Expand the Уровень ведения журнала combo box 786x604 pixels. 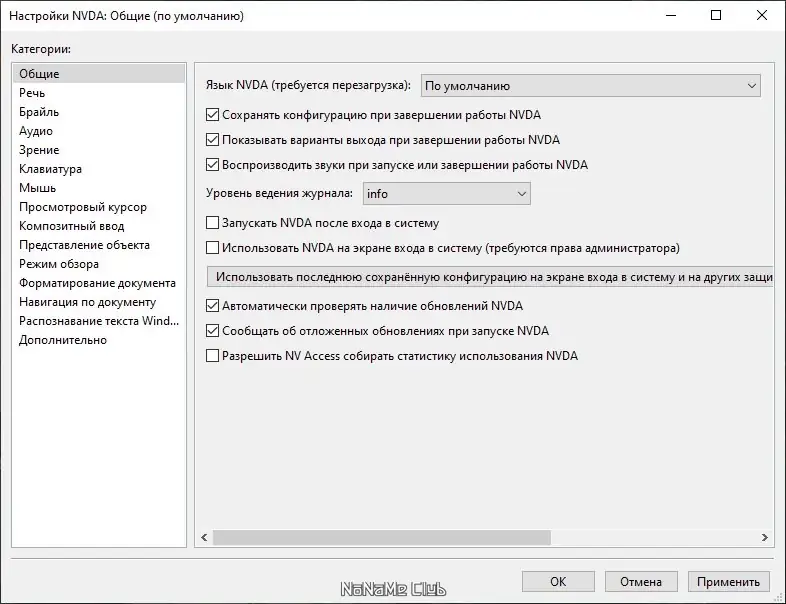(446, 193)
